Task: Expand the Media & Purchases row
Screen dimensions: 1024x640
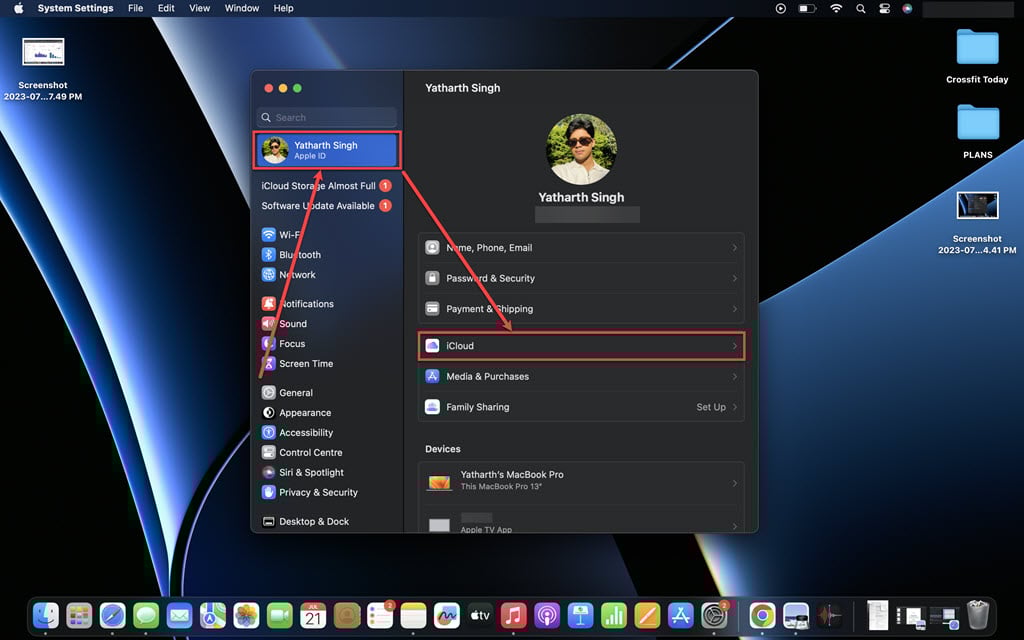Action: (x=581, y=376)
